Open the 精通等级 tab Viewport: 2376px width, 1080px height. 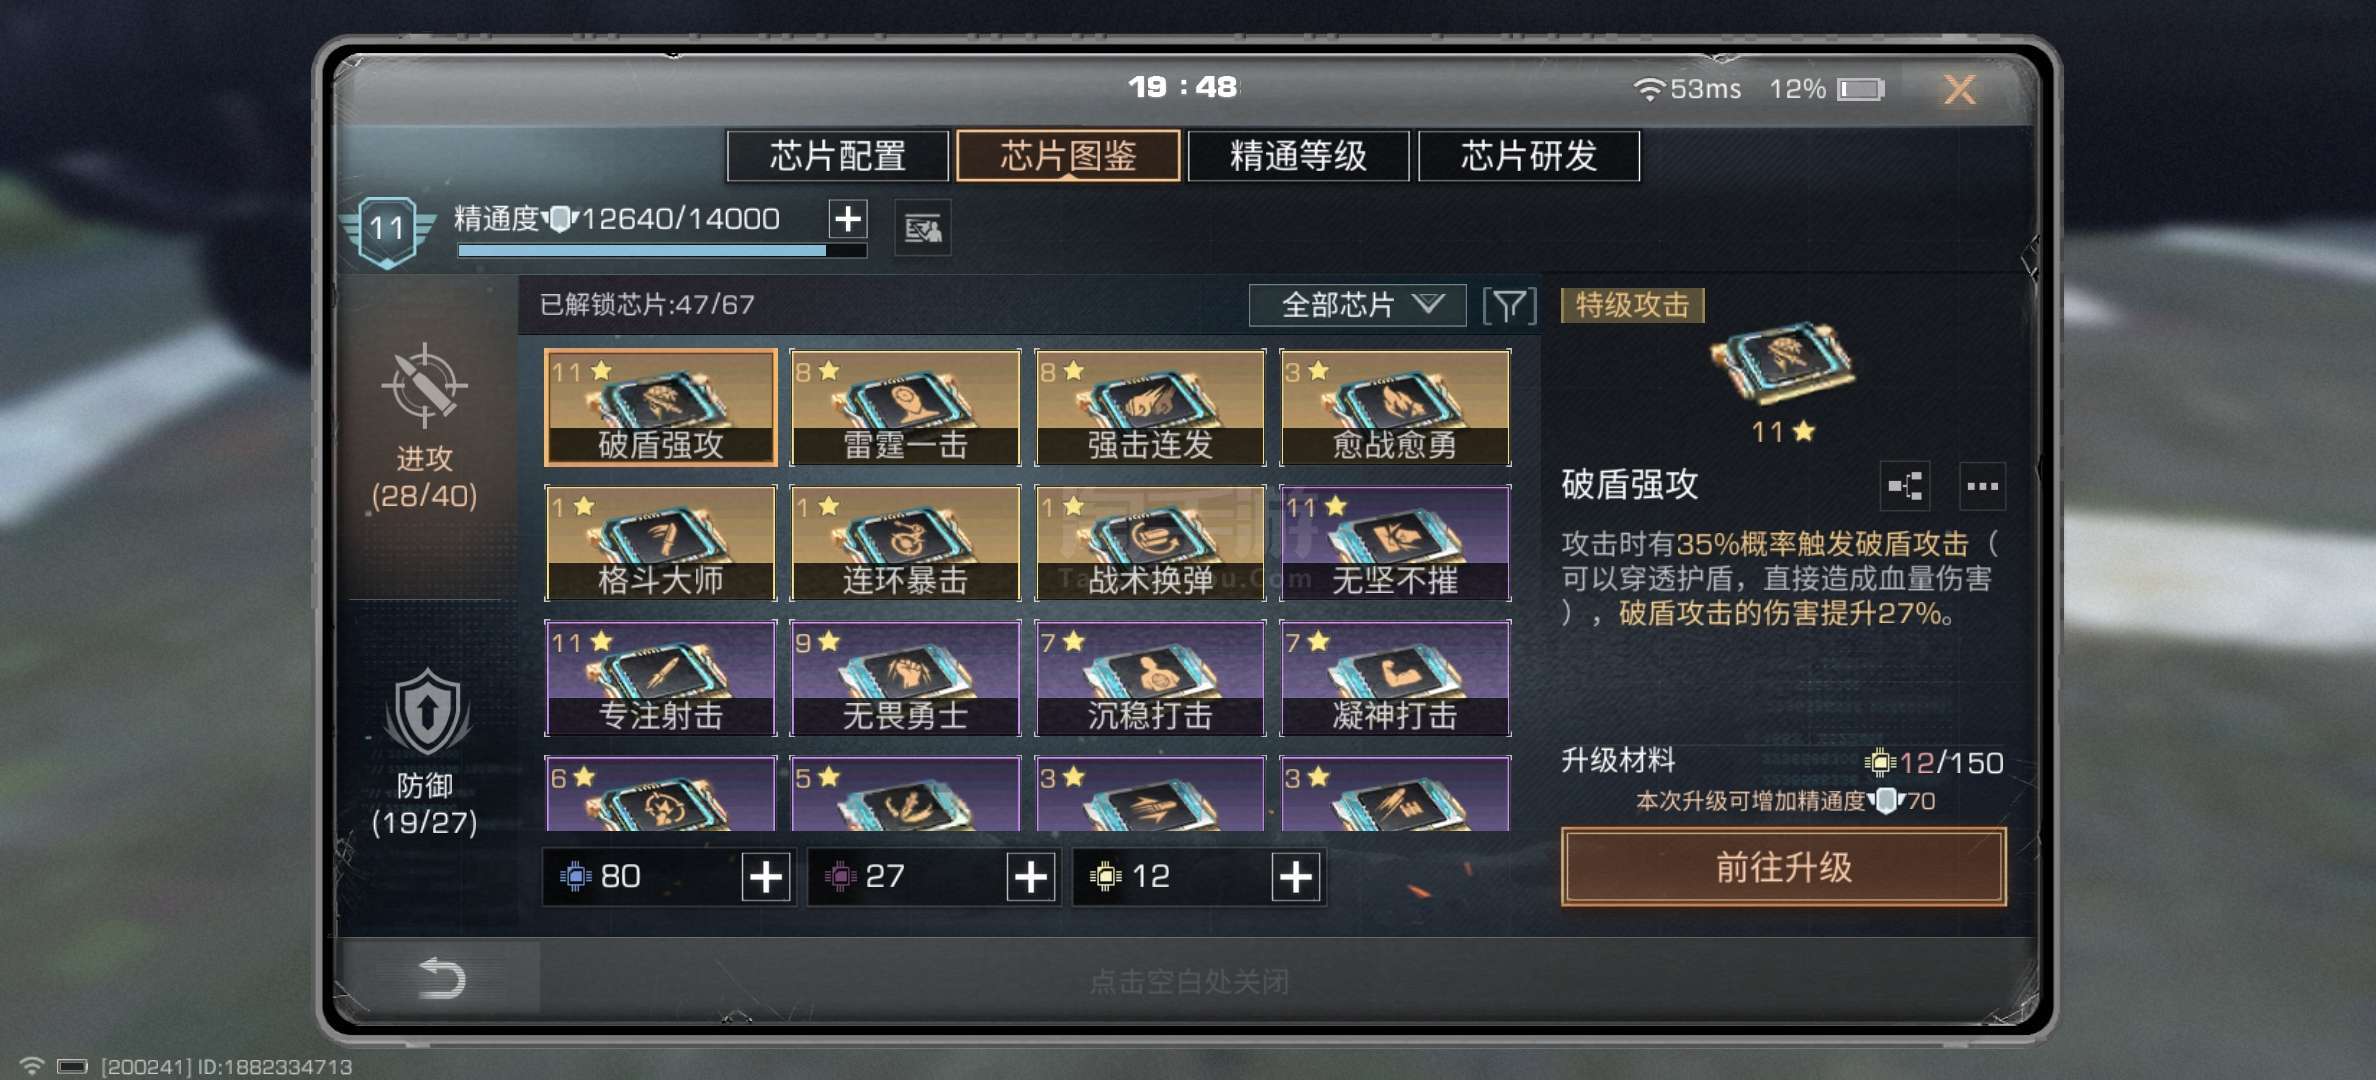click(1298, 156)
